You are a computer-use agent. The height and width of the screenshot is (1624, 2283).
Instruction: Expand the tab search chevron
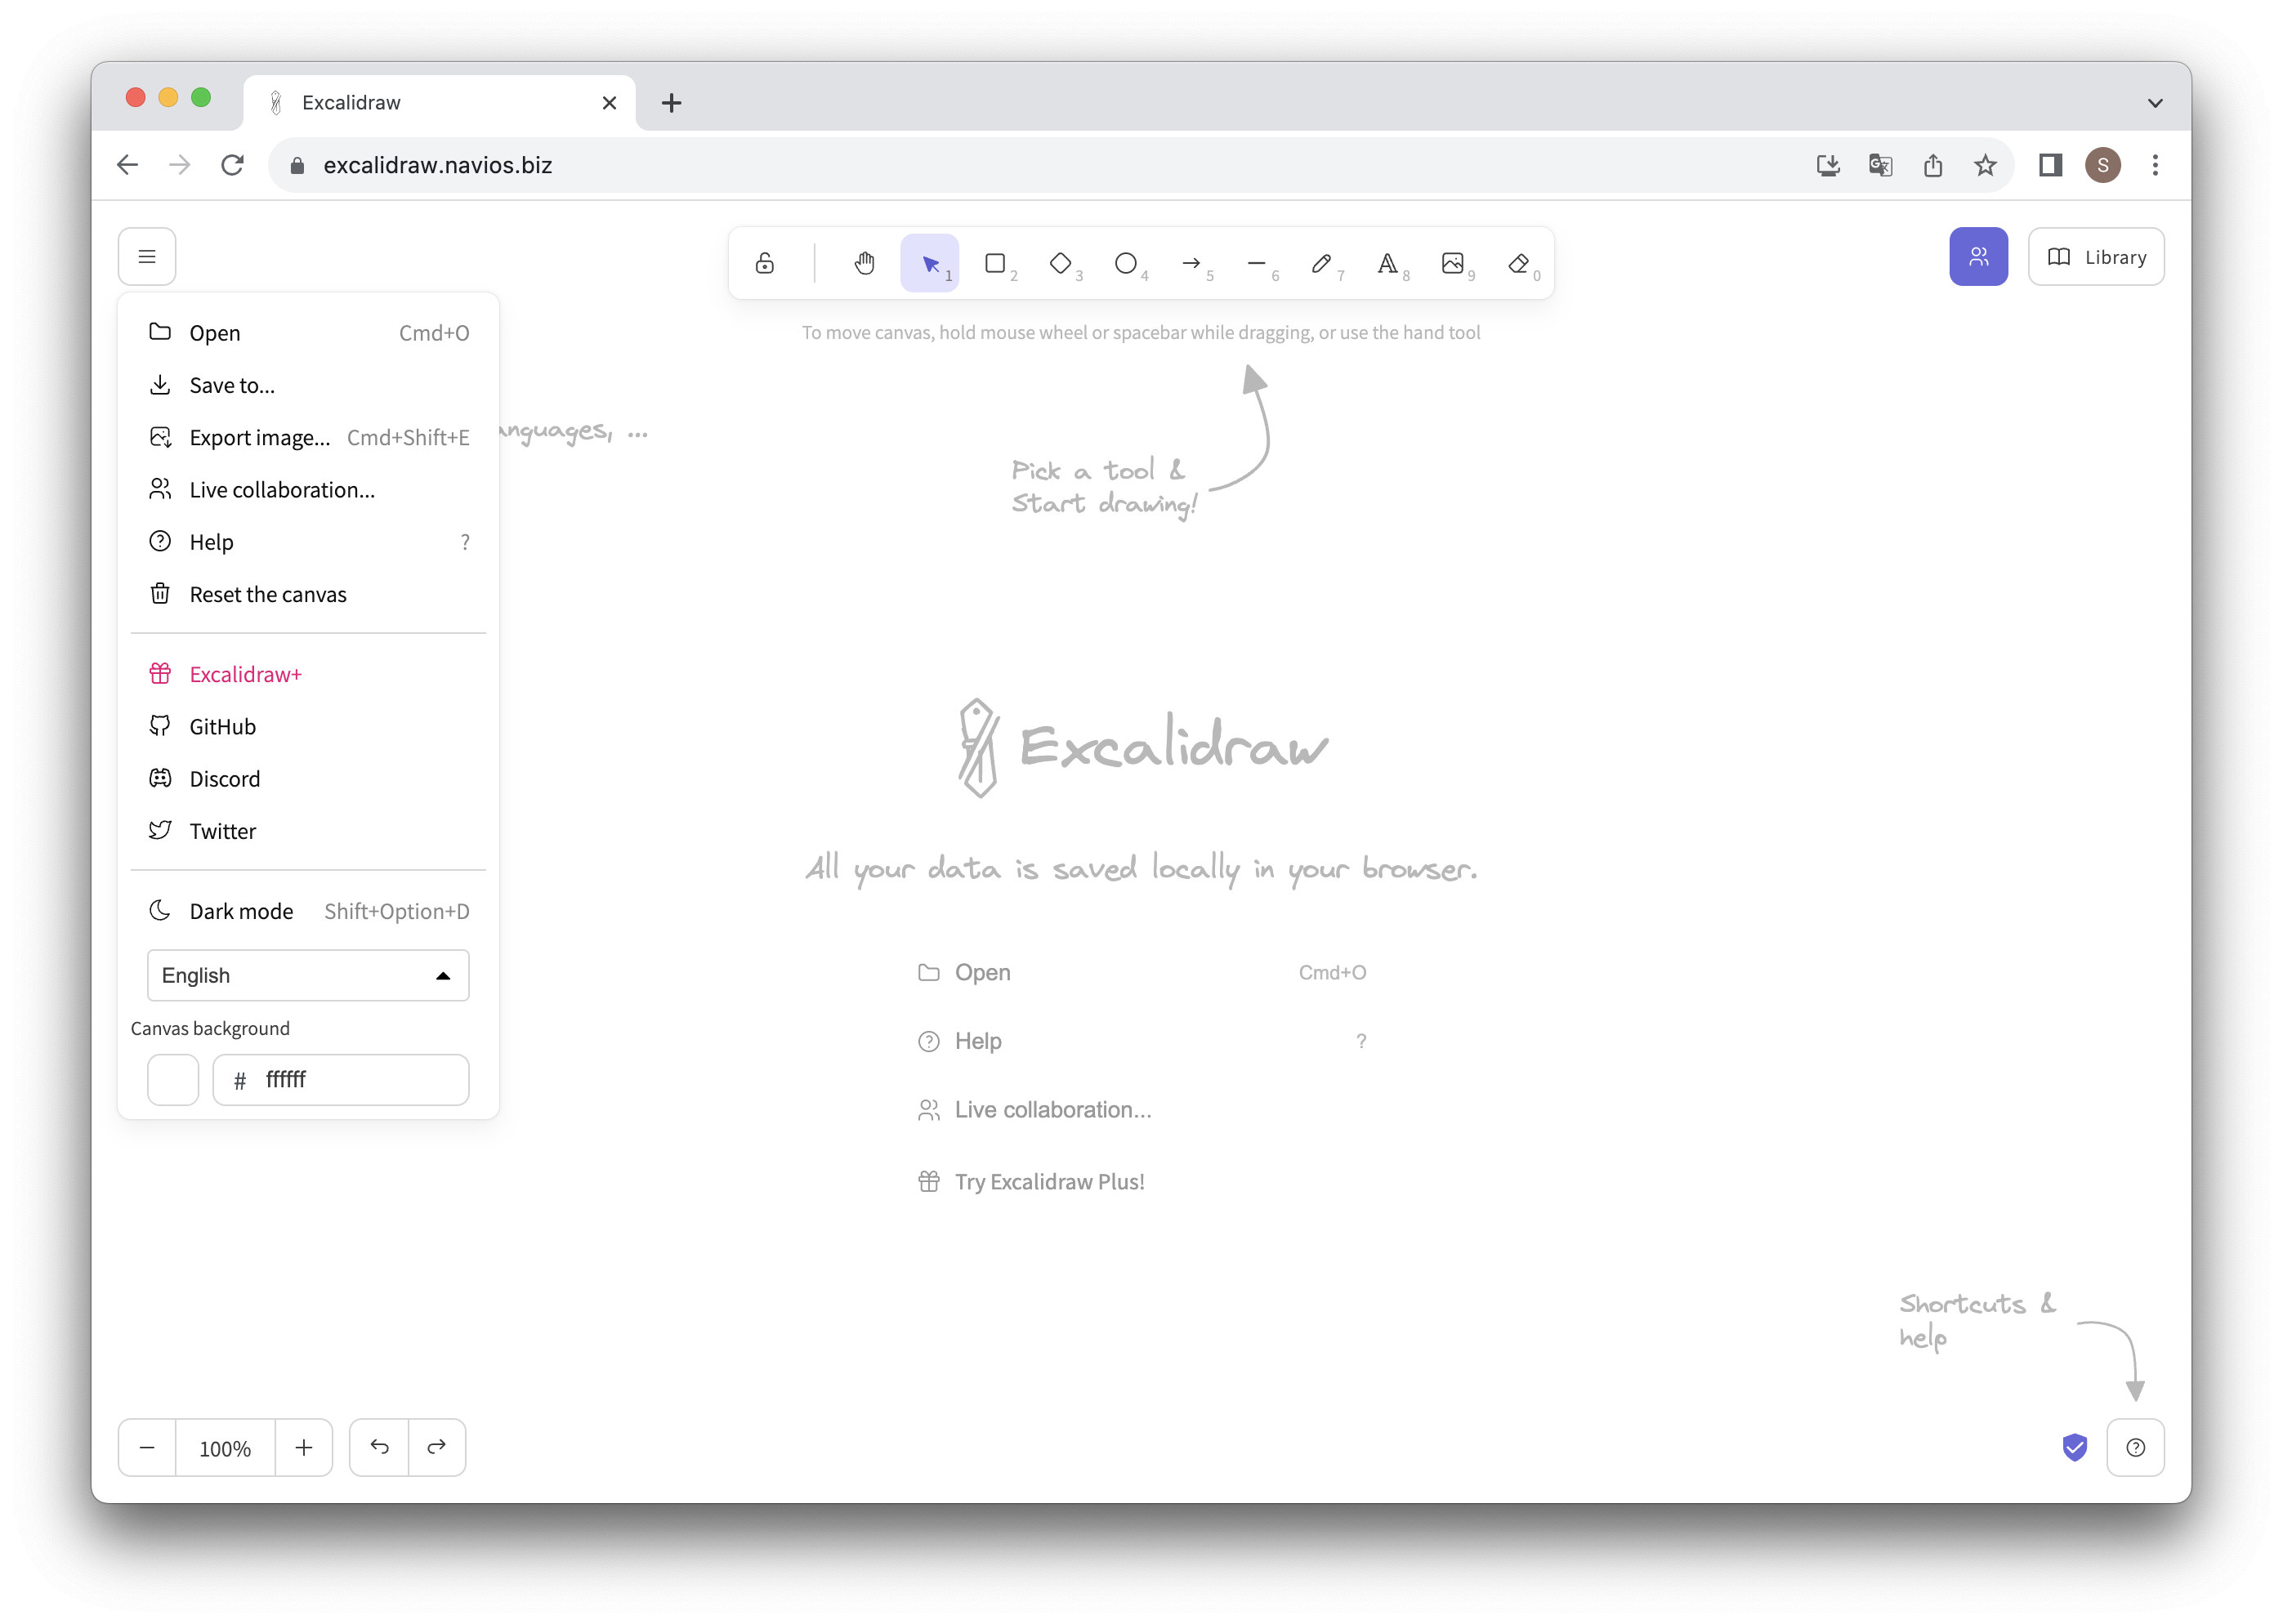(x=2155, y=103)
